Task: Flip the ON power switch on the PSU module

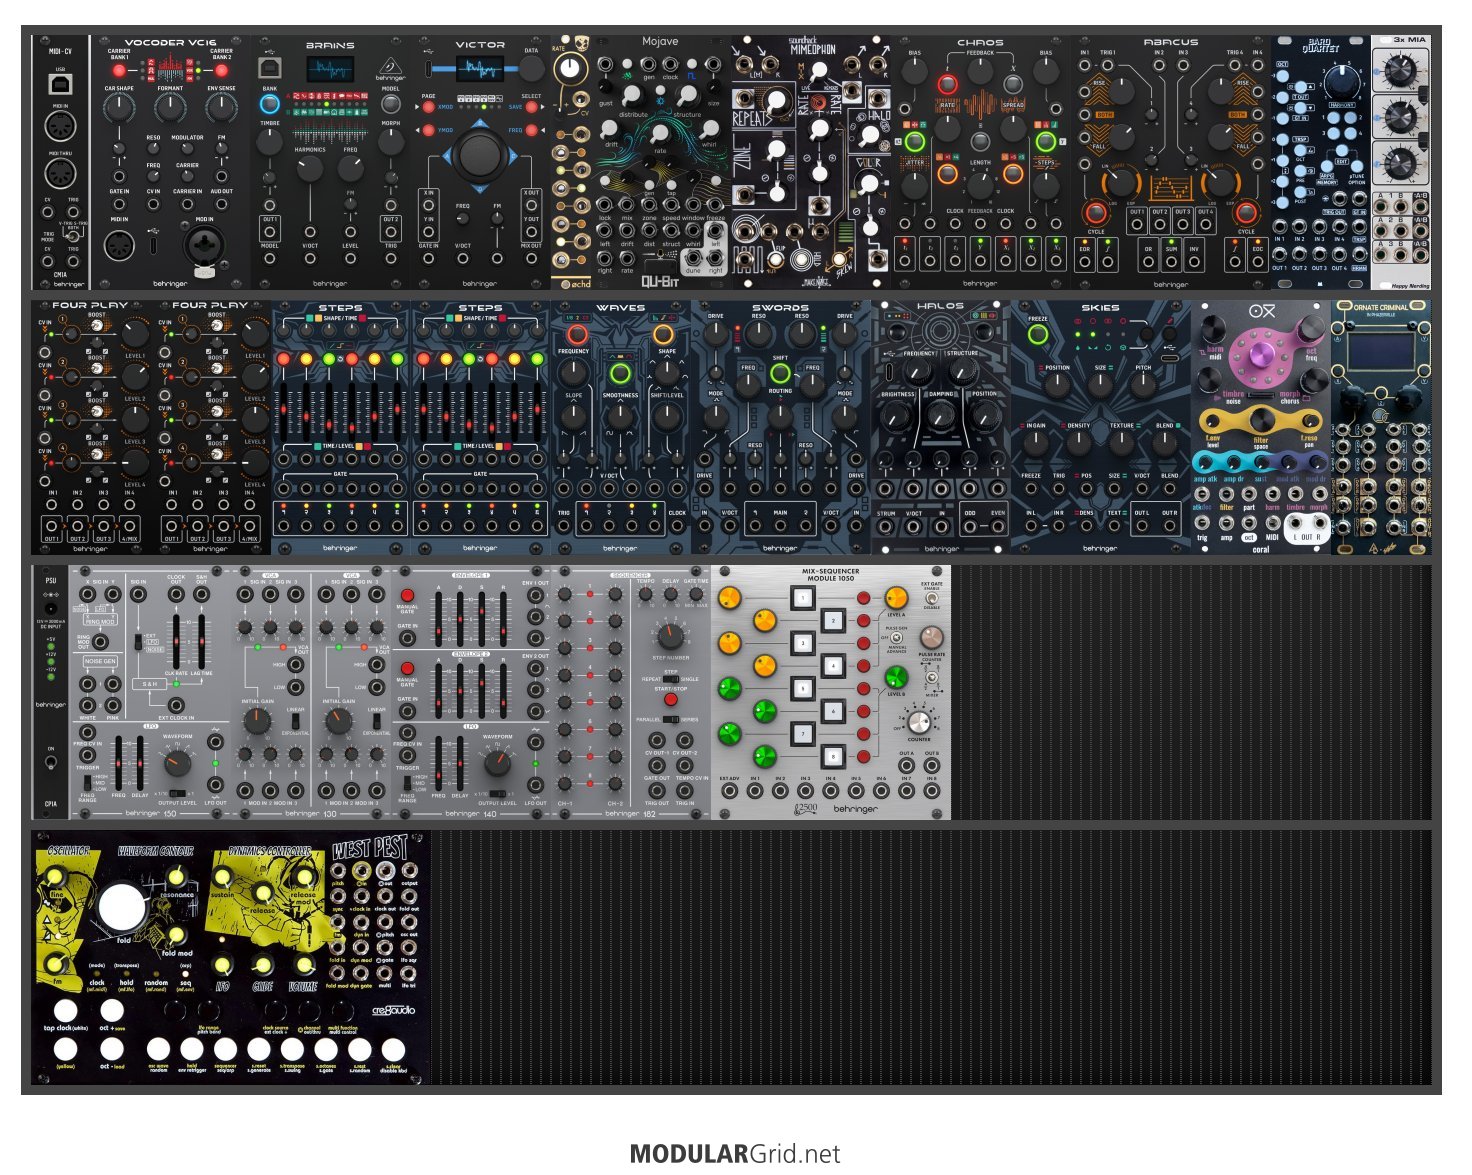Action: tap(50, 762)
